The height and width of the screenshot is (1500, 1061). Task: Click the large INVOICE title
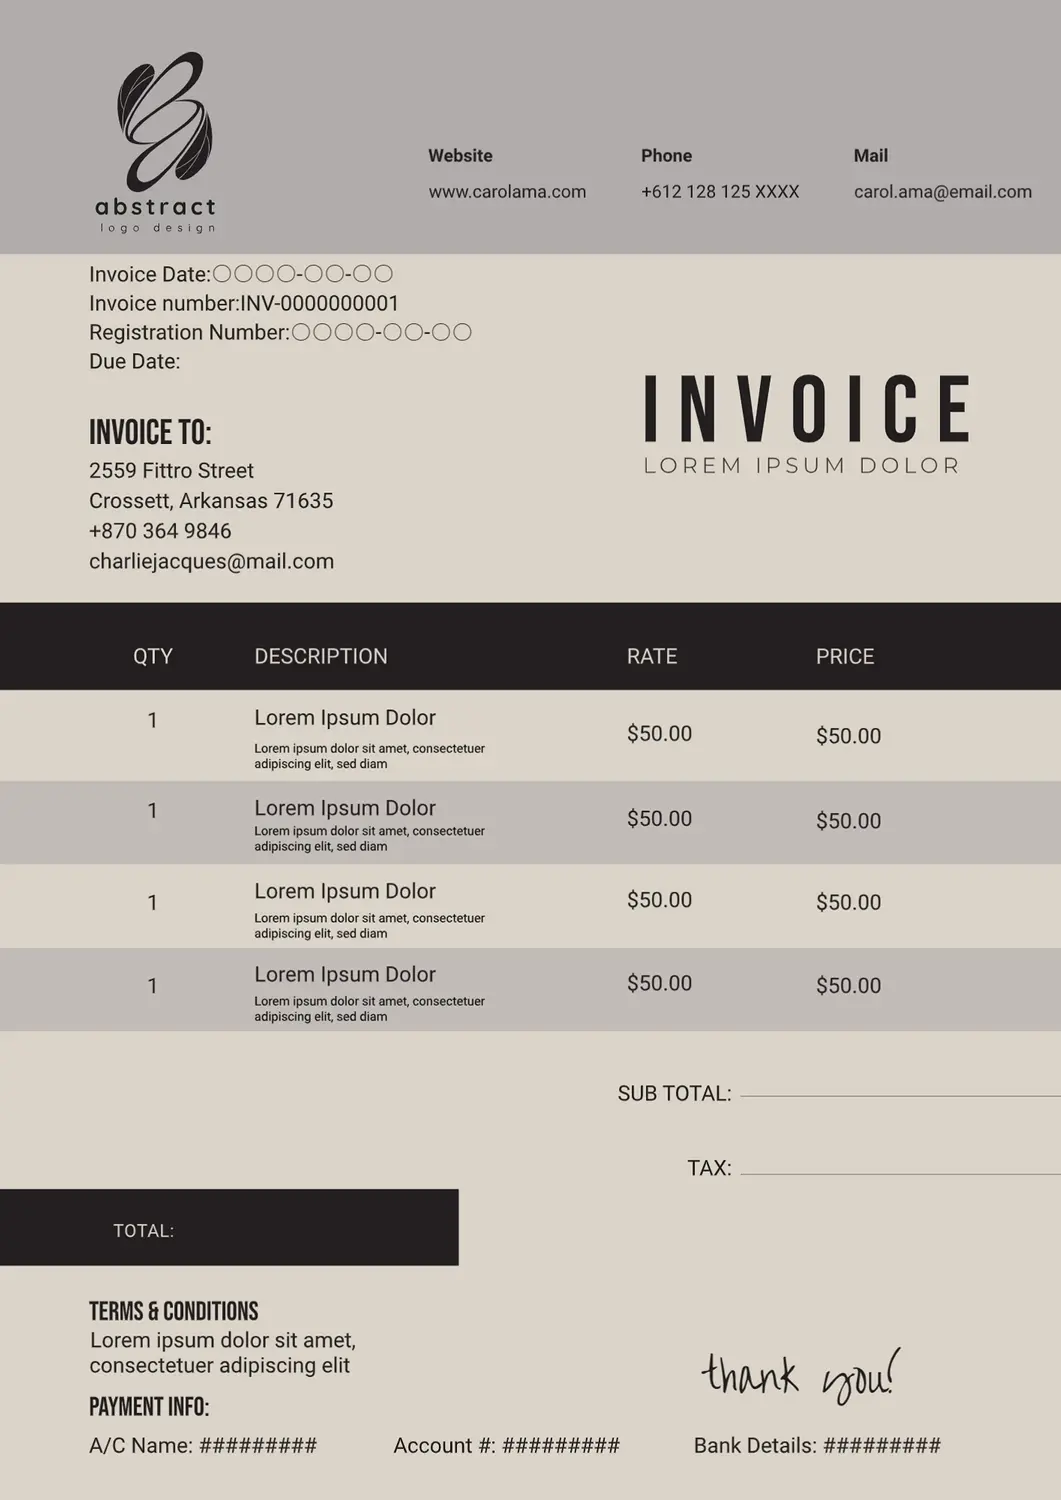806,409
